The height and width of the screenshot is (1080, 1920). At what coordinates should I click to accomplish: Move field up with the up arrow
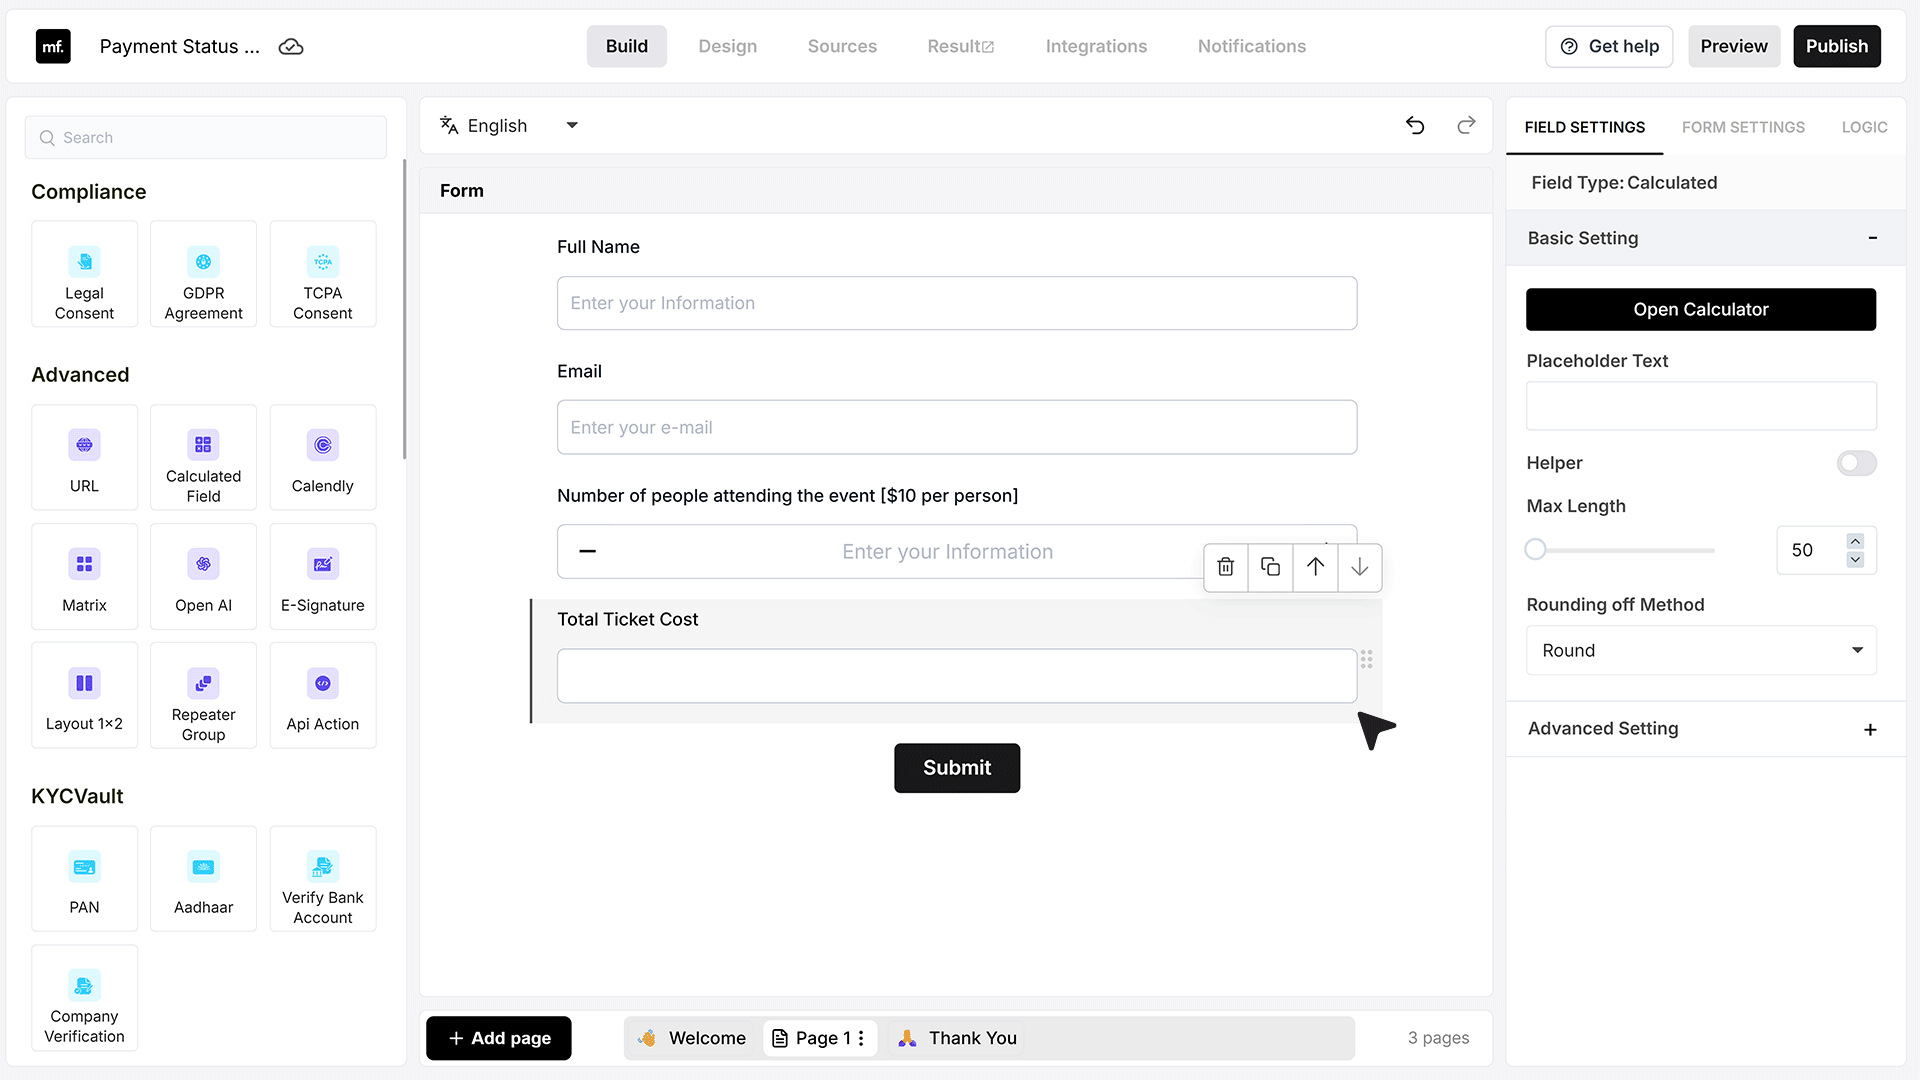tap(1315, 567)
